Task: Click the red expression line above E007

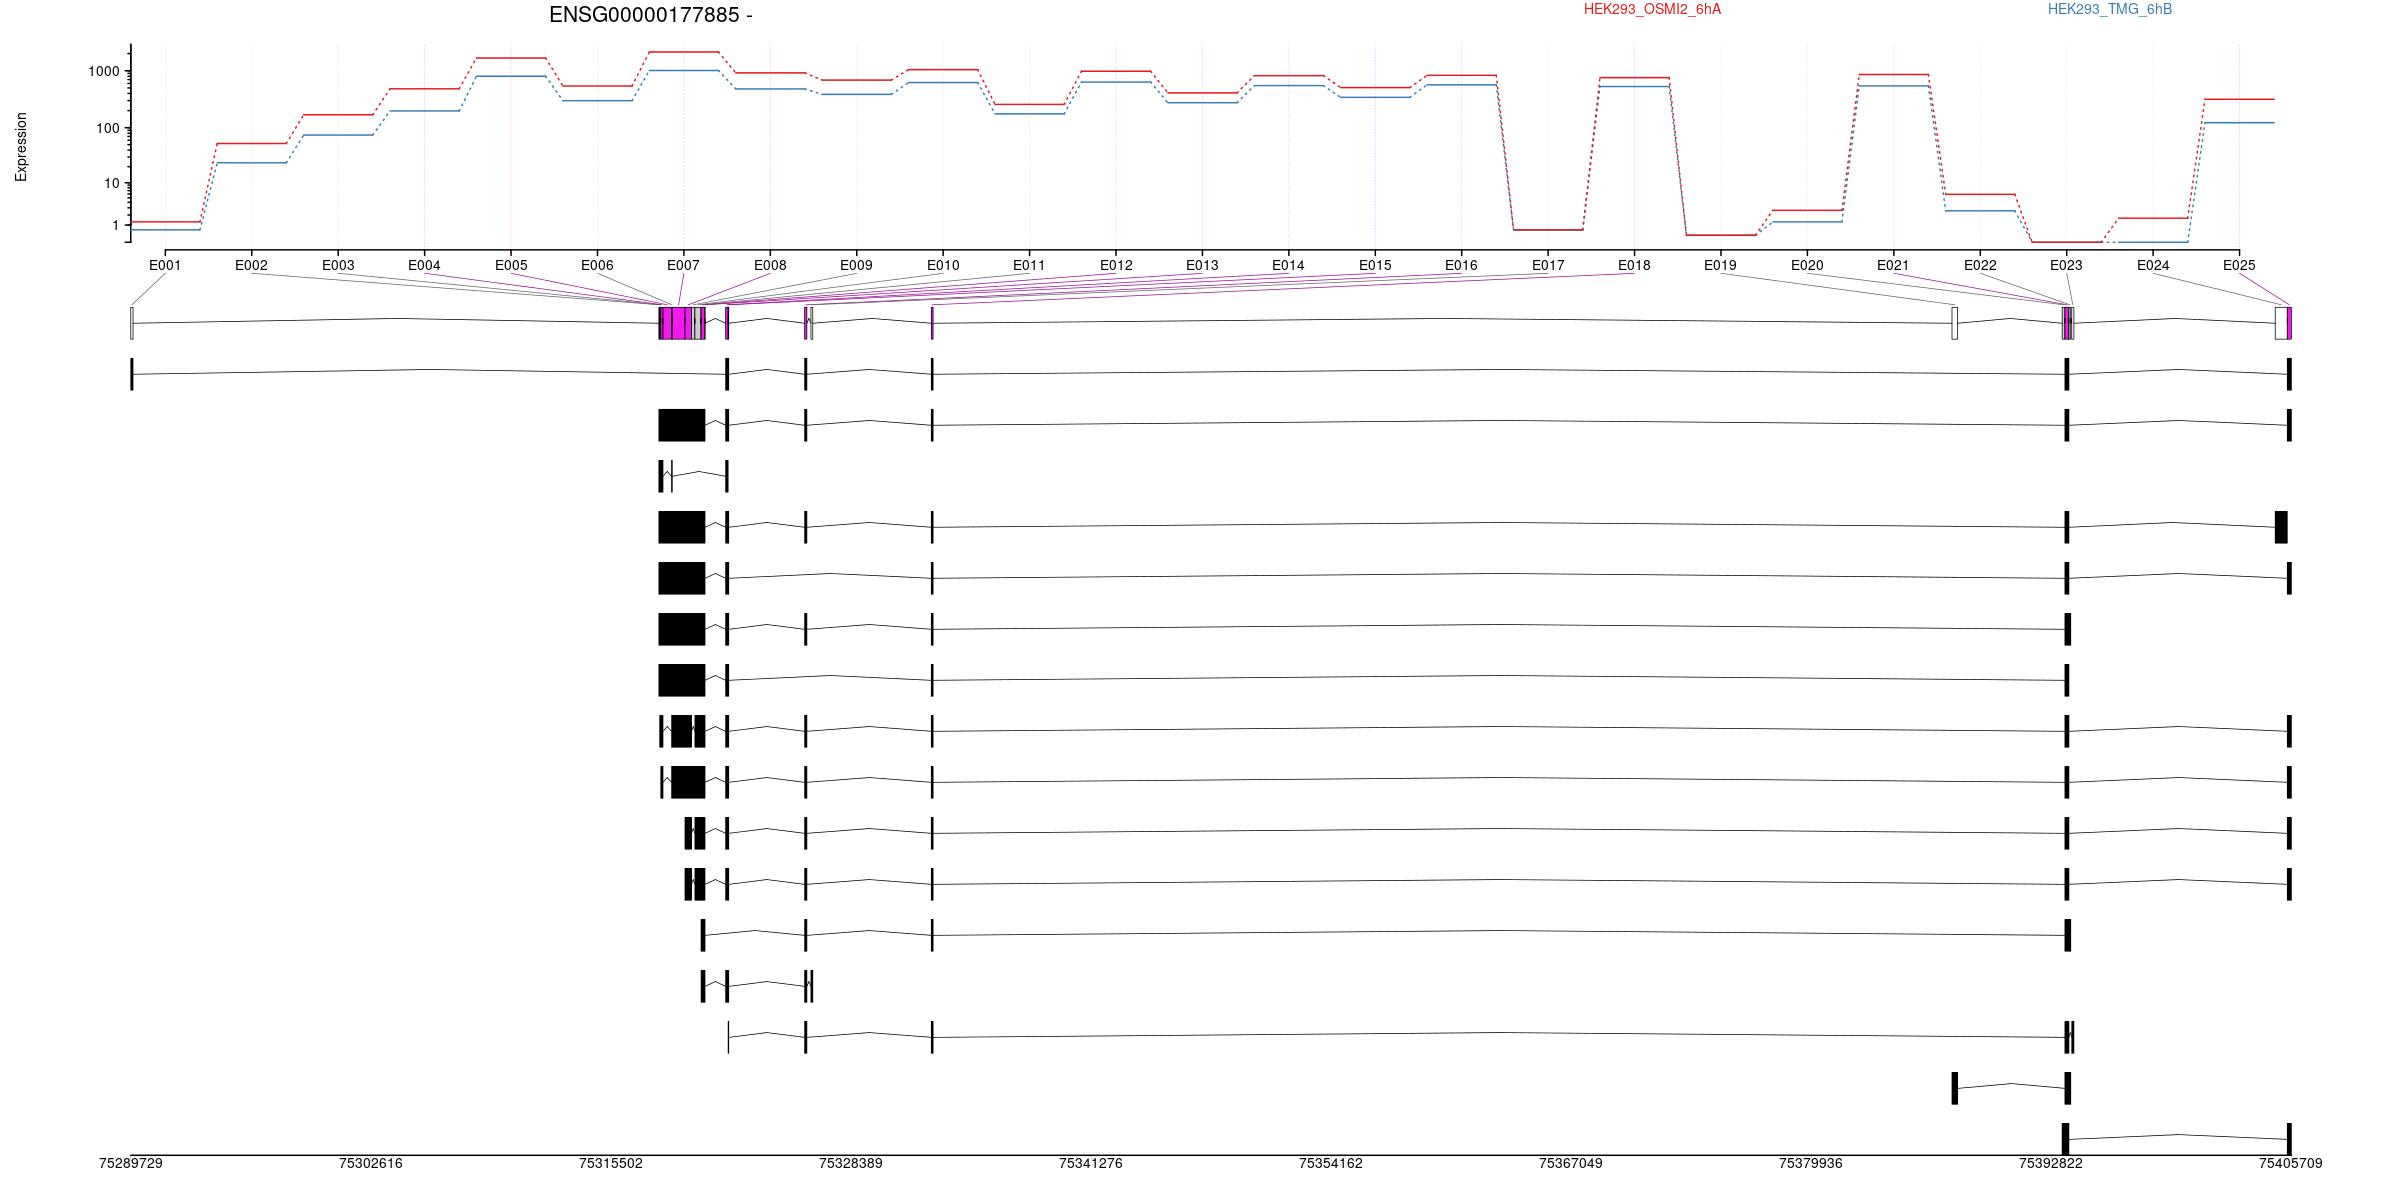Action: (x=684, y=52)
